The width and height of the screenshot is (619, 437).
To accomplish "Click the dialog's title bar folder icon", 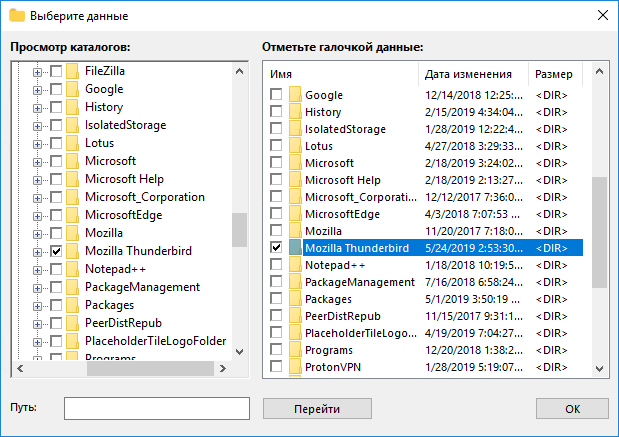I will (x=17, y=16).
